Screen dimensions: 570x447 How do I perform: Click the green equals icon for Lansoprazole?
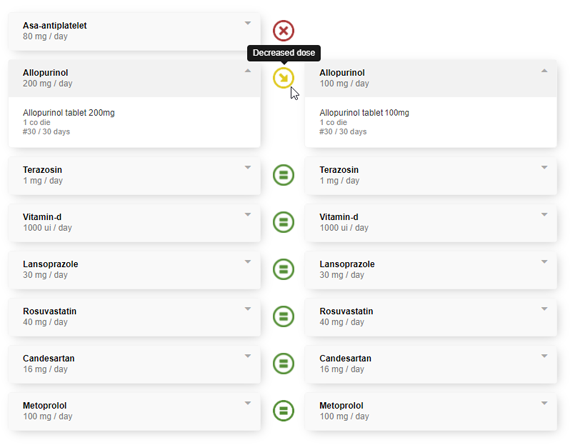click(283, 269)
